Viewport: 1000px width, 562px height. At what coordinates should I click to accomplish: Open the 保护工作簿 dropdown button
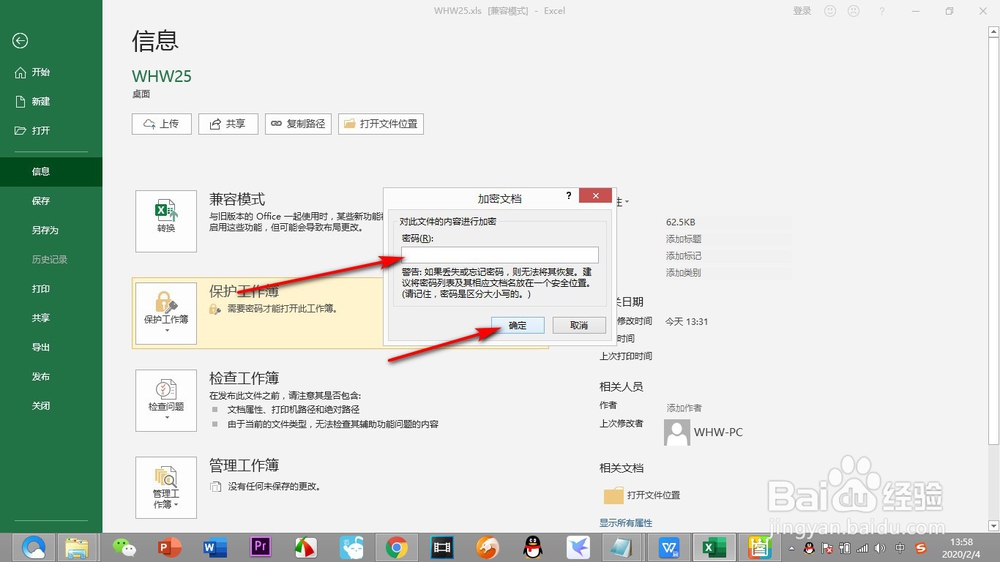point(166,313)
